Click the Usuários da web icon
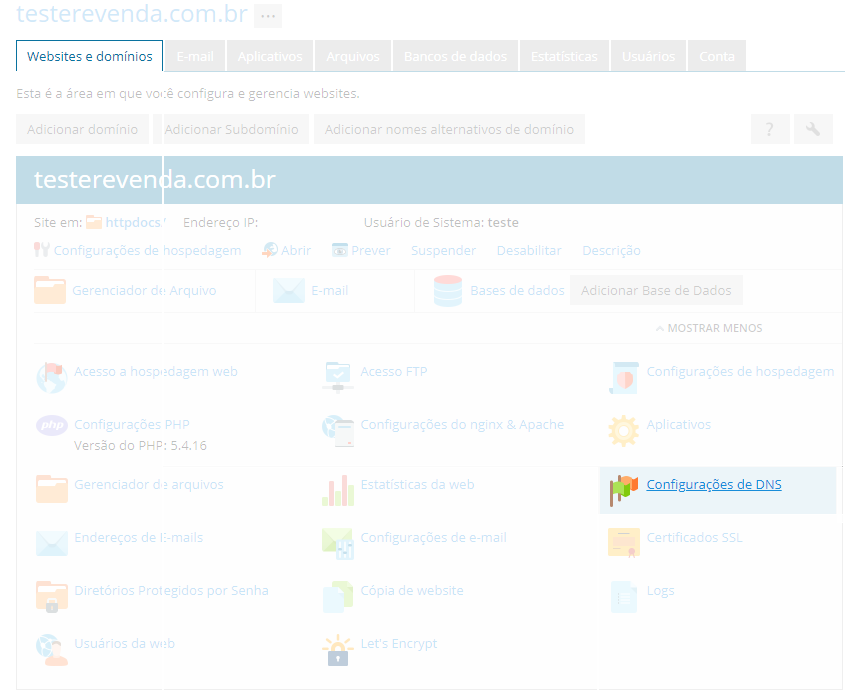Image resolution: width=845 pixels, height=693 pixels. tap(52, 649)
